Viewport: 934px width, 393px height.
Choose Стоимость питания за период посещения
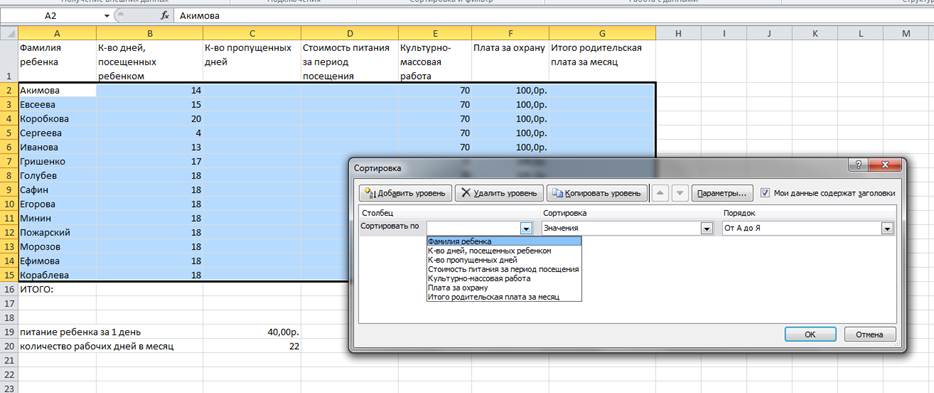tap(504, 269)
